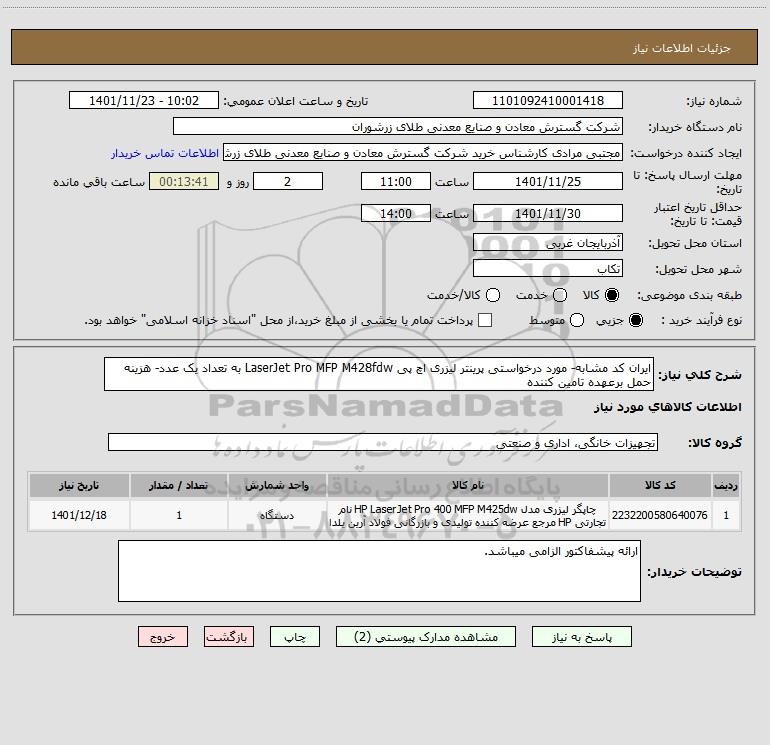Click the delivery province field 'آذربایجان غربی'
Viewport: 770px width, 745px height.
point(548,242)
